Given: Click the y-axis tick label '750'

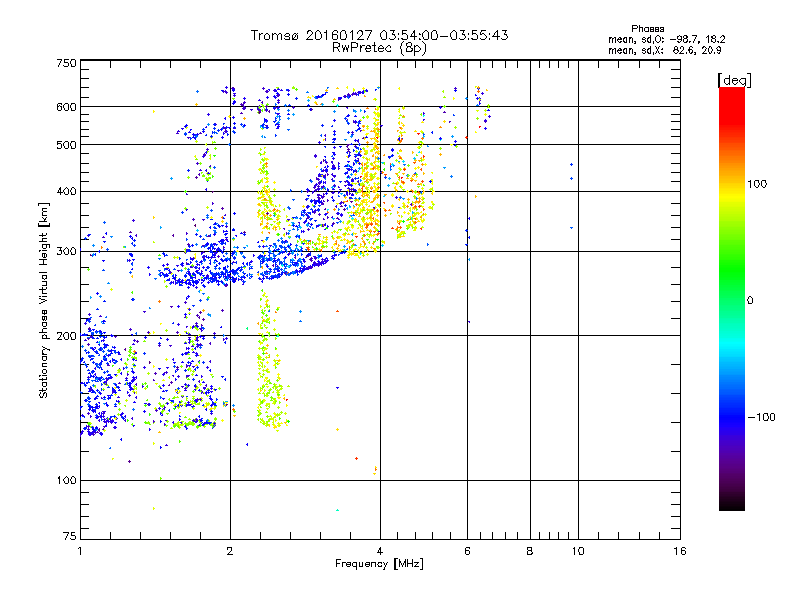Looking at the screenshot, I should 66,63.
